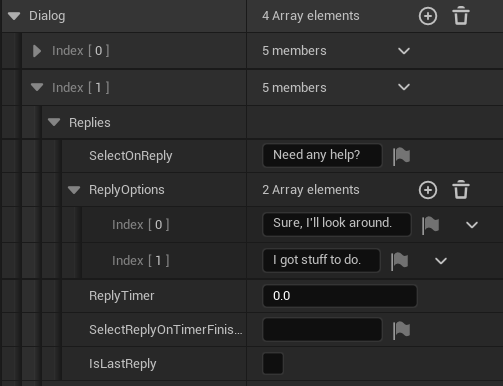503x386 pixels.
Task: Open chevron beside 'I got stuff to do.'
Action: click(x=441, y=261)
